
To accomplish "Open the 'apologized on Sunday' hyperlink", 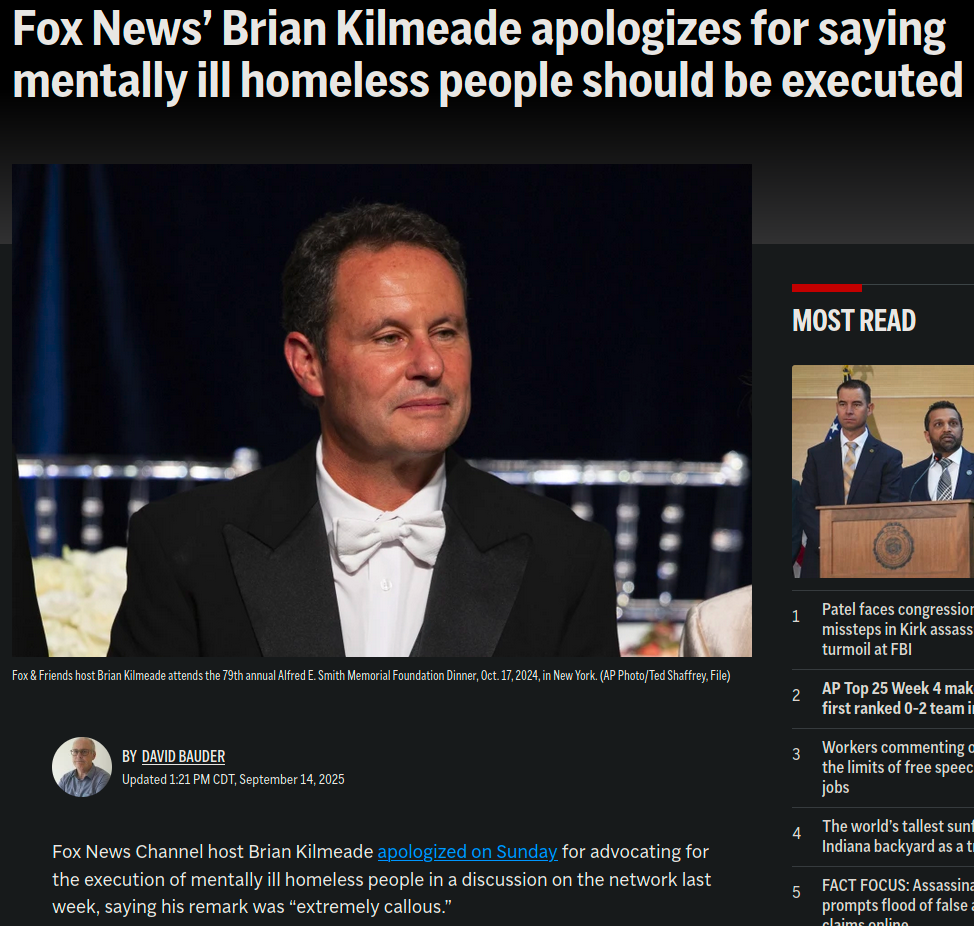I will (467, 851).
